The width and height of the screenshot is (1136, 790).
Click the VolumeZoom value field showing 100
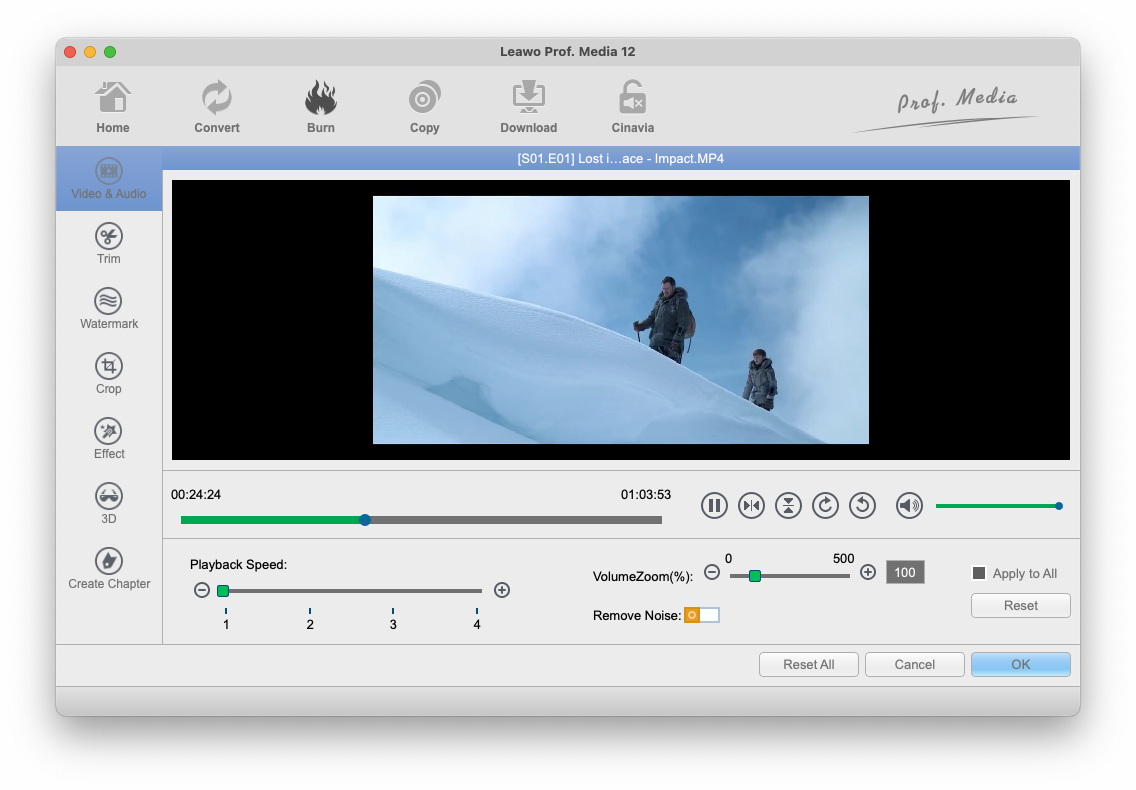coord(905,573)
